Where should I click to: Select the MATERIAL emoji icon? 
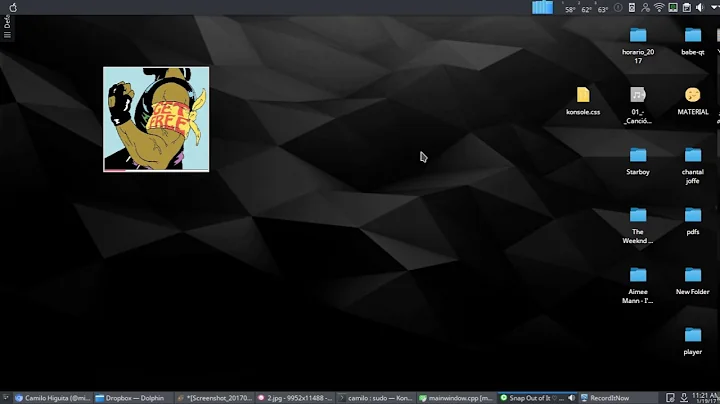click(692, 95)
